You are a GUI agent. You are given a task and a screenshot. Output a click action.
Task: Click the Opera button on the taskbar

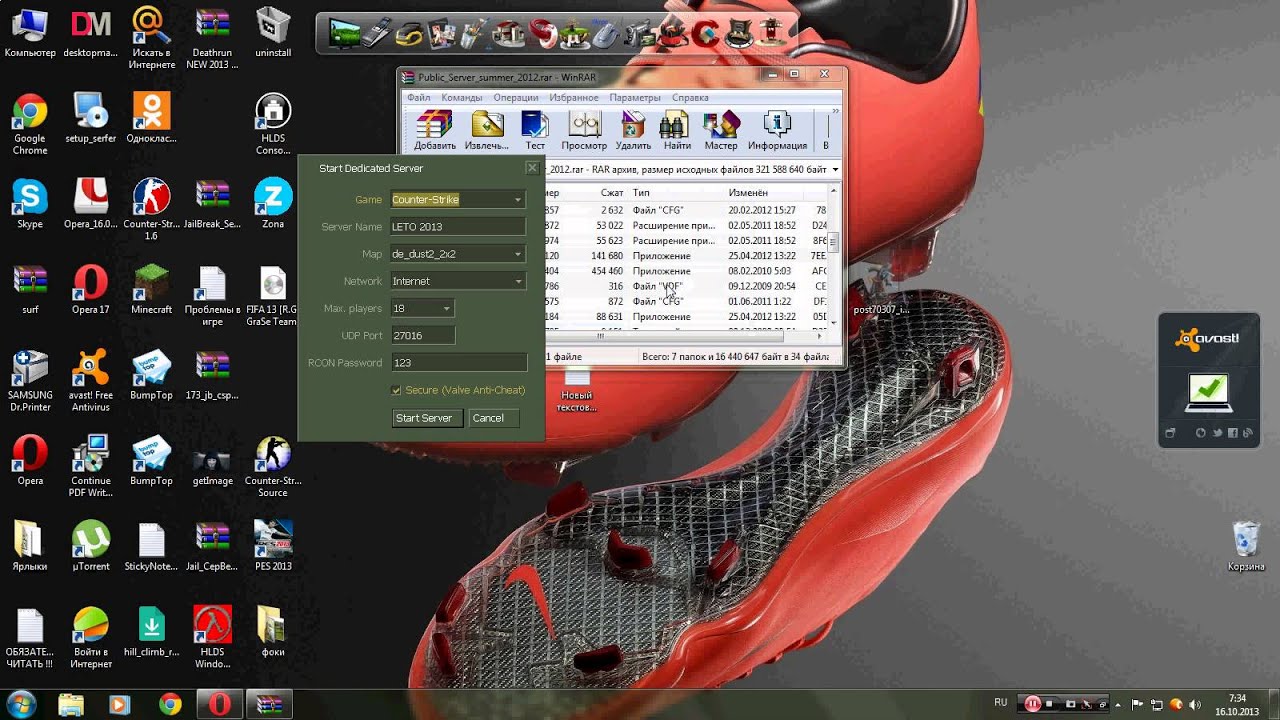point(219,704)
